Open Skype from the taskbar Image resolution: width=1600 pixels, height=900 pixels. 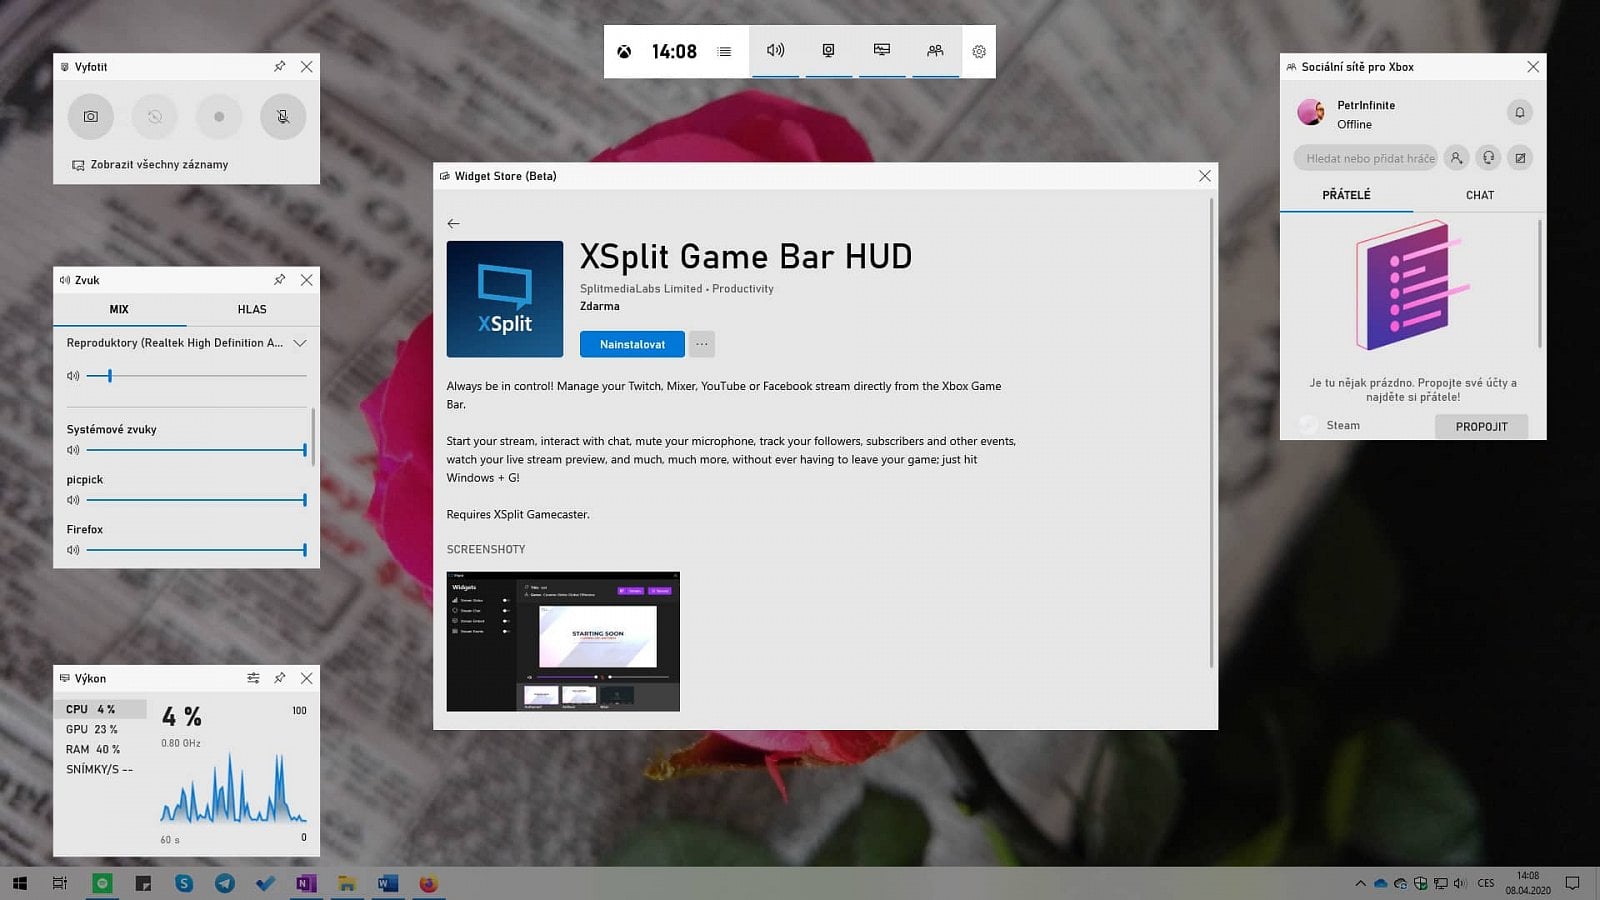tap(184, 883)
